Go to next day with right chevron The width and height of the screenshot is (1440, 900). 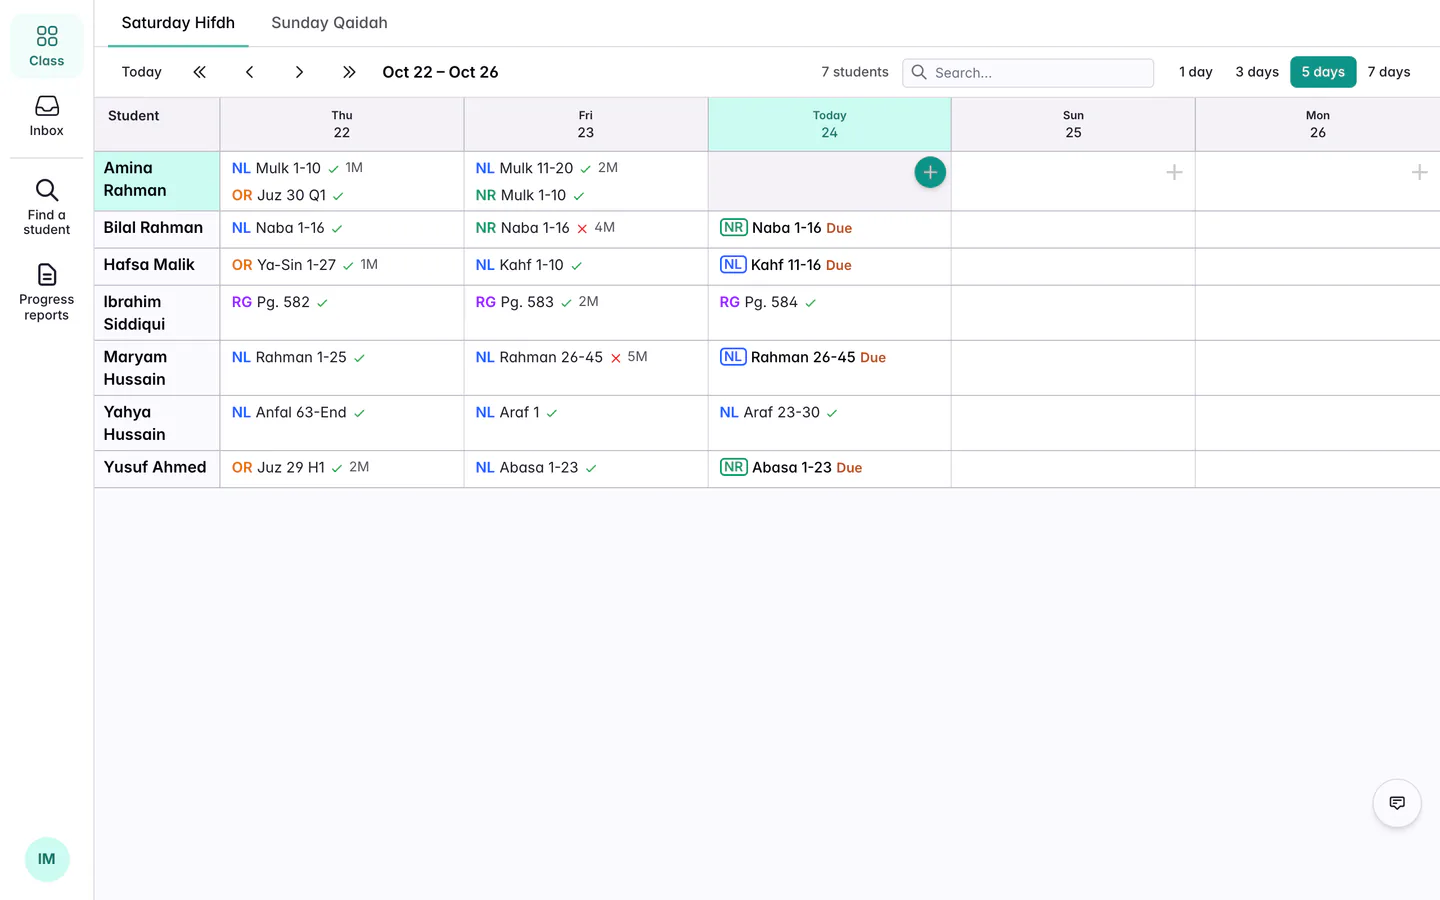point(299,72)
